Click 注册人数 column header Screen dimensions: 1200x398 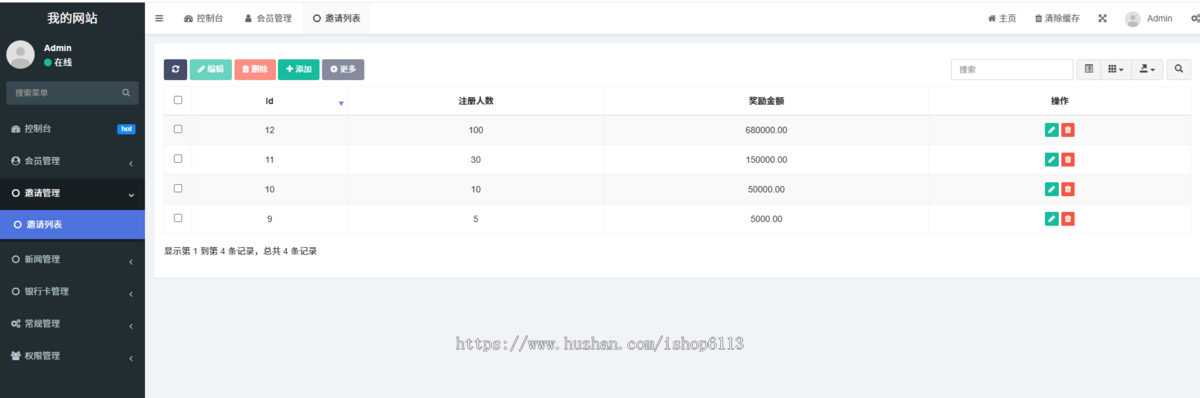pyautogui.click(x=476, y=101)
